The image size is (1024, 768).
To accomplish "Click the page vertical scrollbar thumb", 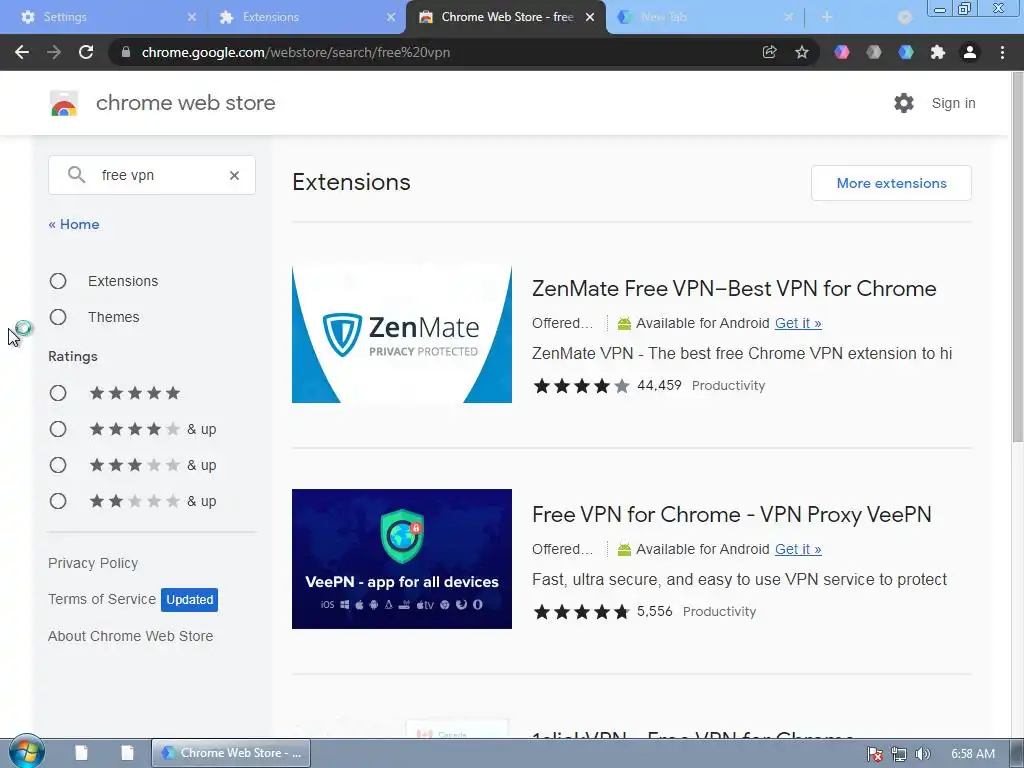I will 1017,258.
